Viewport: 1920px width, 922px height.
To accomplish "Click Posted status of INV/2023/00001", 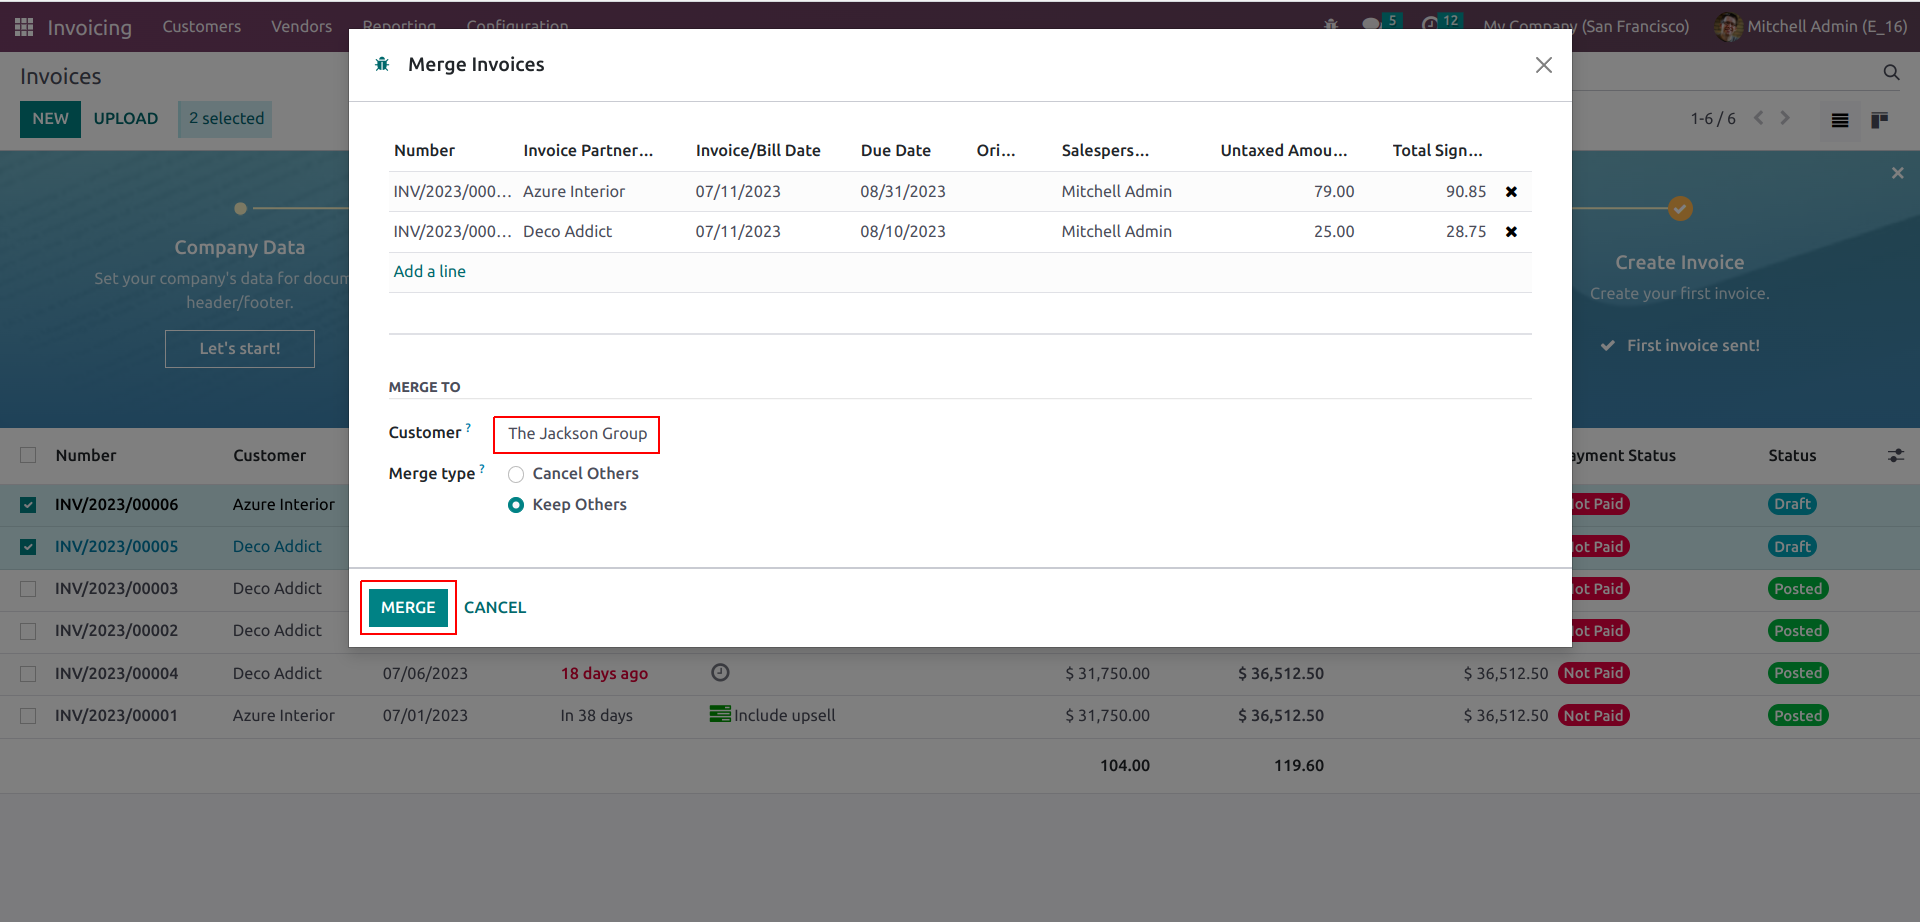I will (x=1798, y=716).
